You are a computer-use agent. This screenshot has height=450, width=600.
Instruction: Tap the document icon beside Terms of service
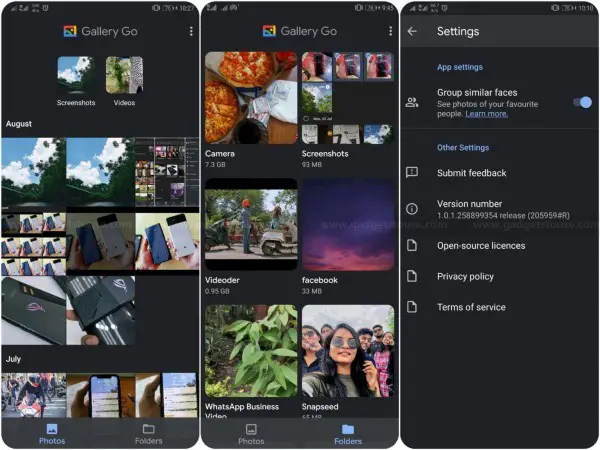[x=412, y=307]
